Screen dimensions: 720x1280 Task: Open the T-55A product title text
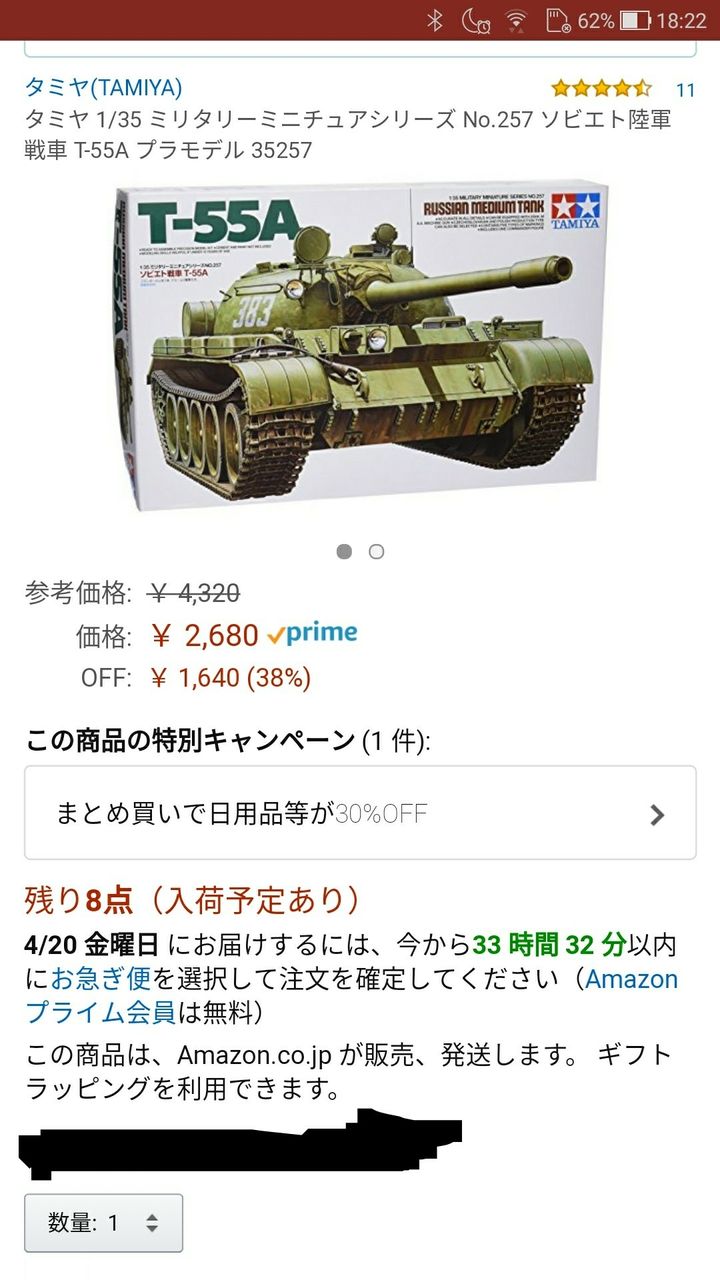[348, 135]
